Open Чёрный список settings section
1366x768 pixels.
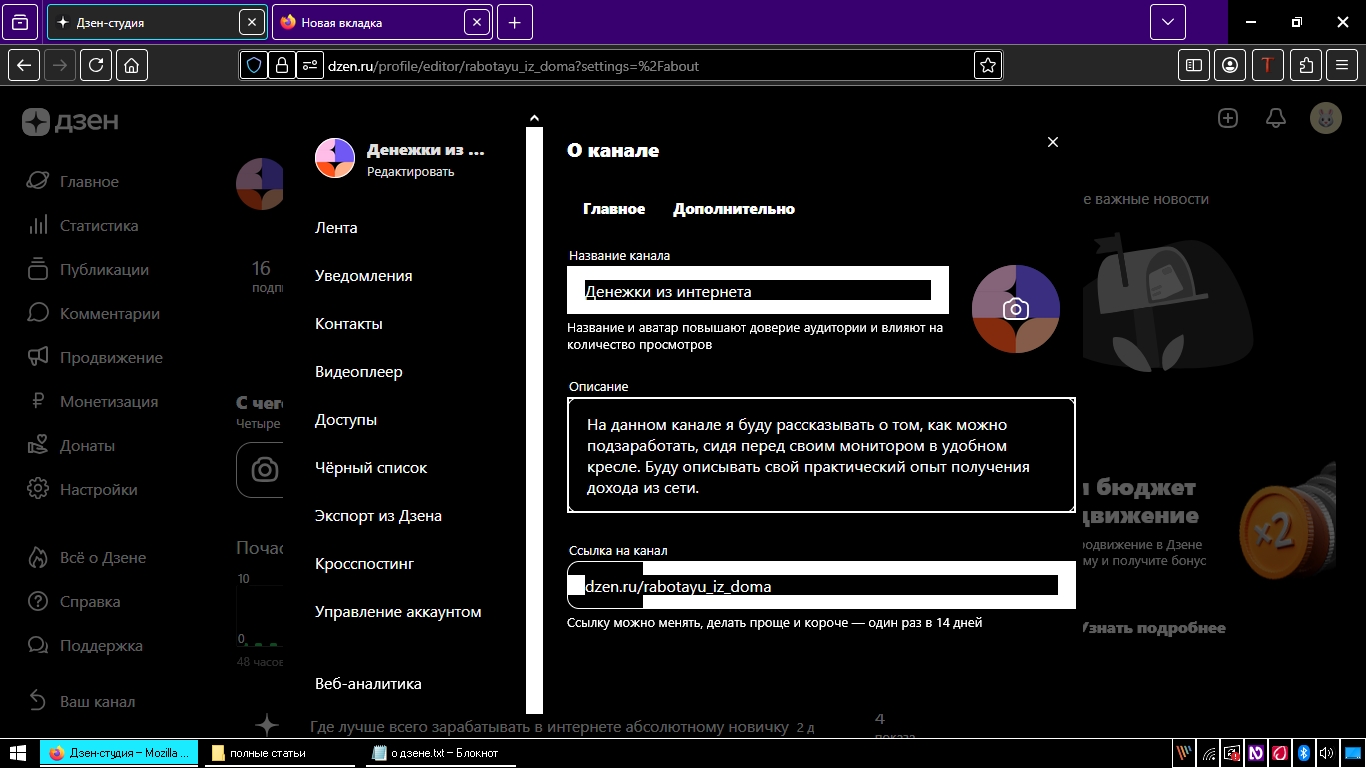(x=371, y=468)
